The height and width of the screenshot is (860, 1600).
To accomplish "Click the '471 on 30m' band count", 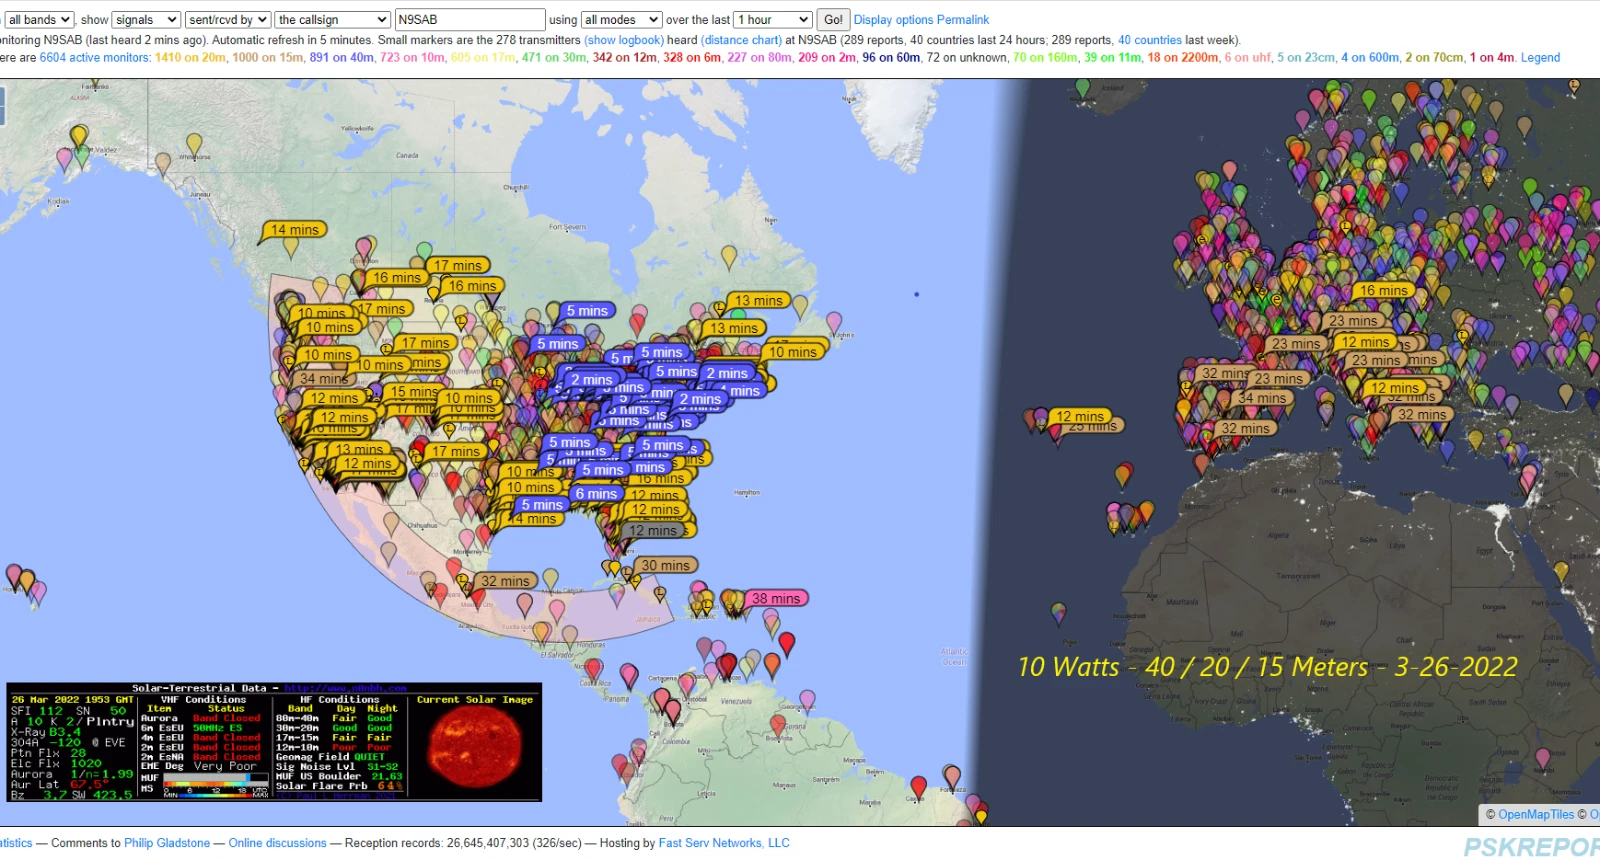I will (x=555, y=58).
